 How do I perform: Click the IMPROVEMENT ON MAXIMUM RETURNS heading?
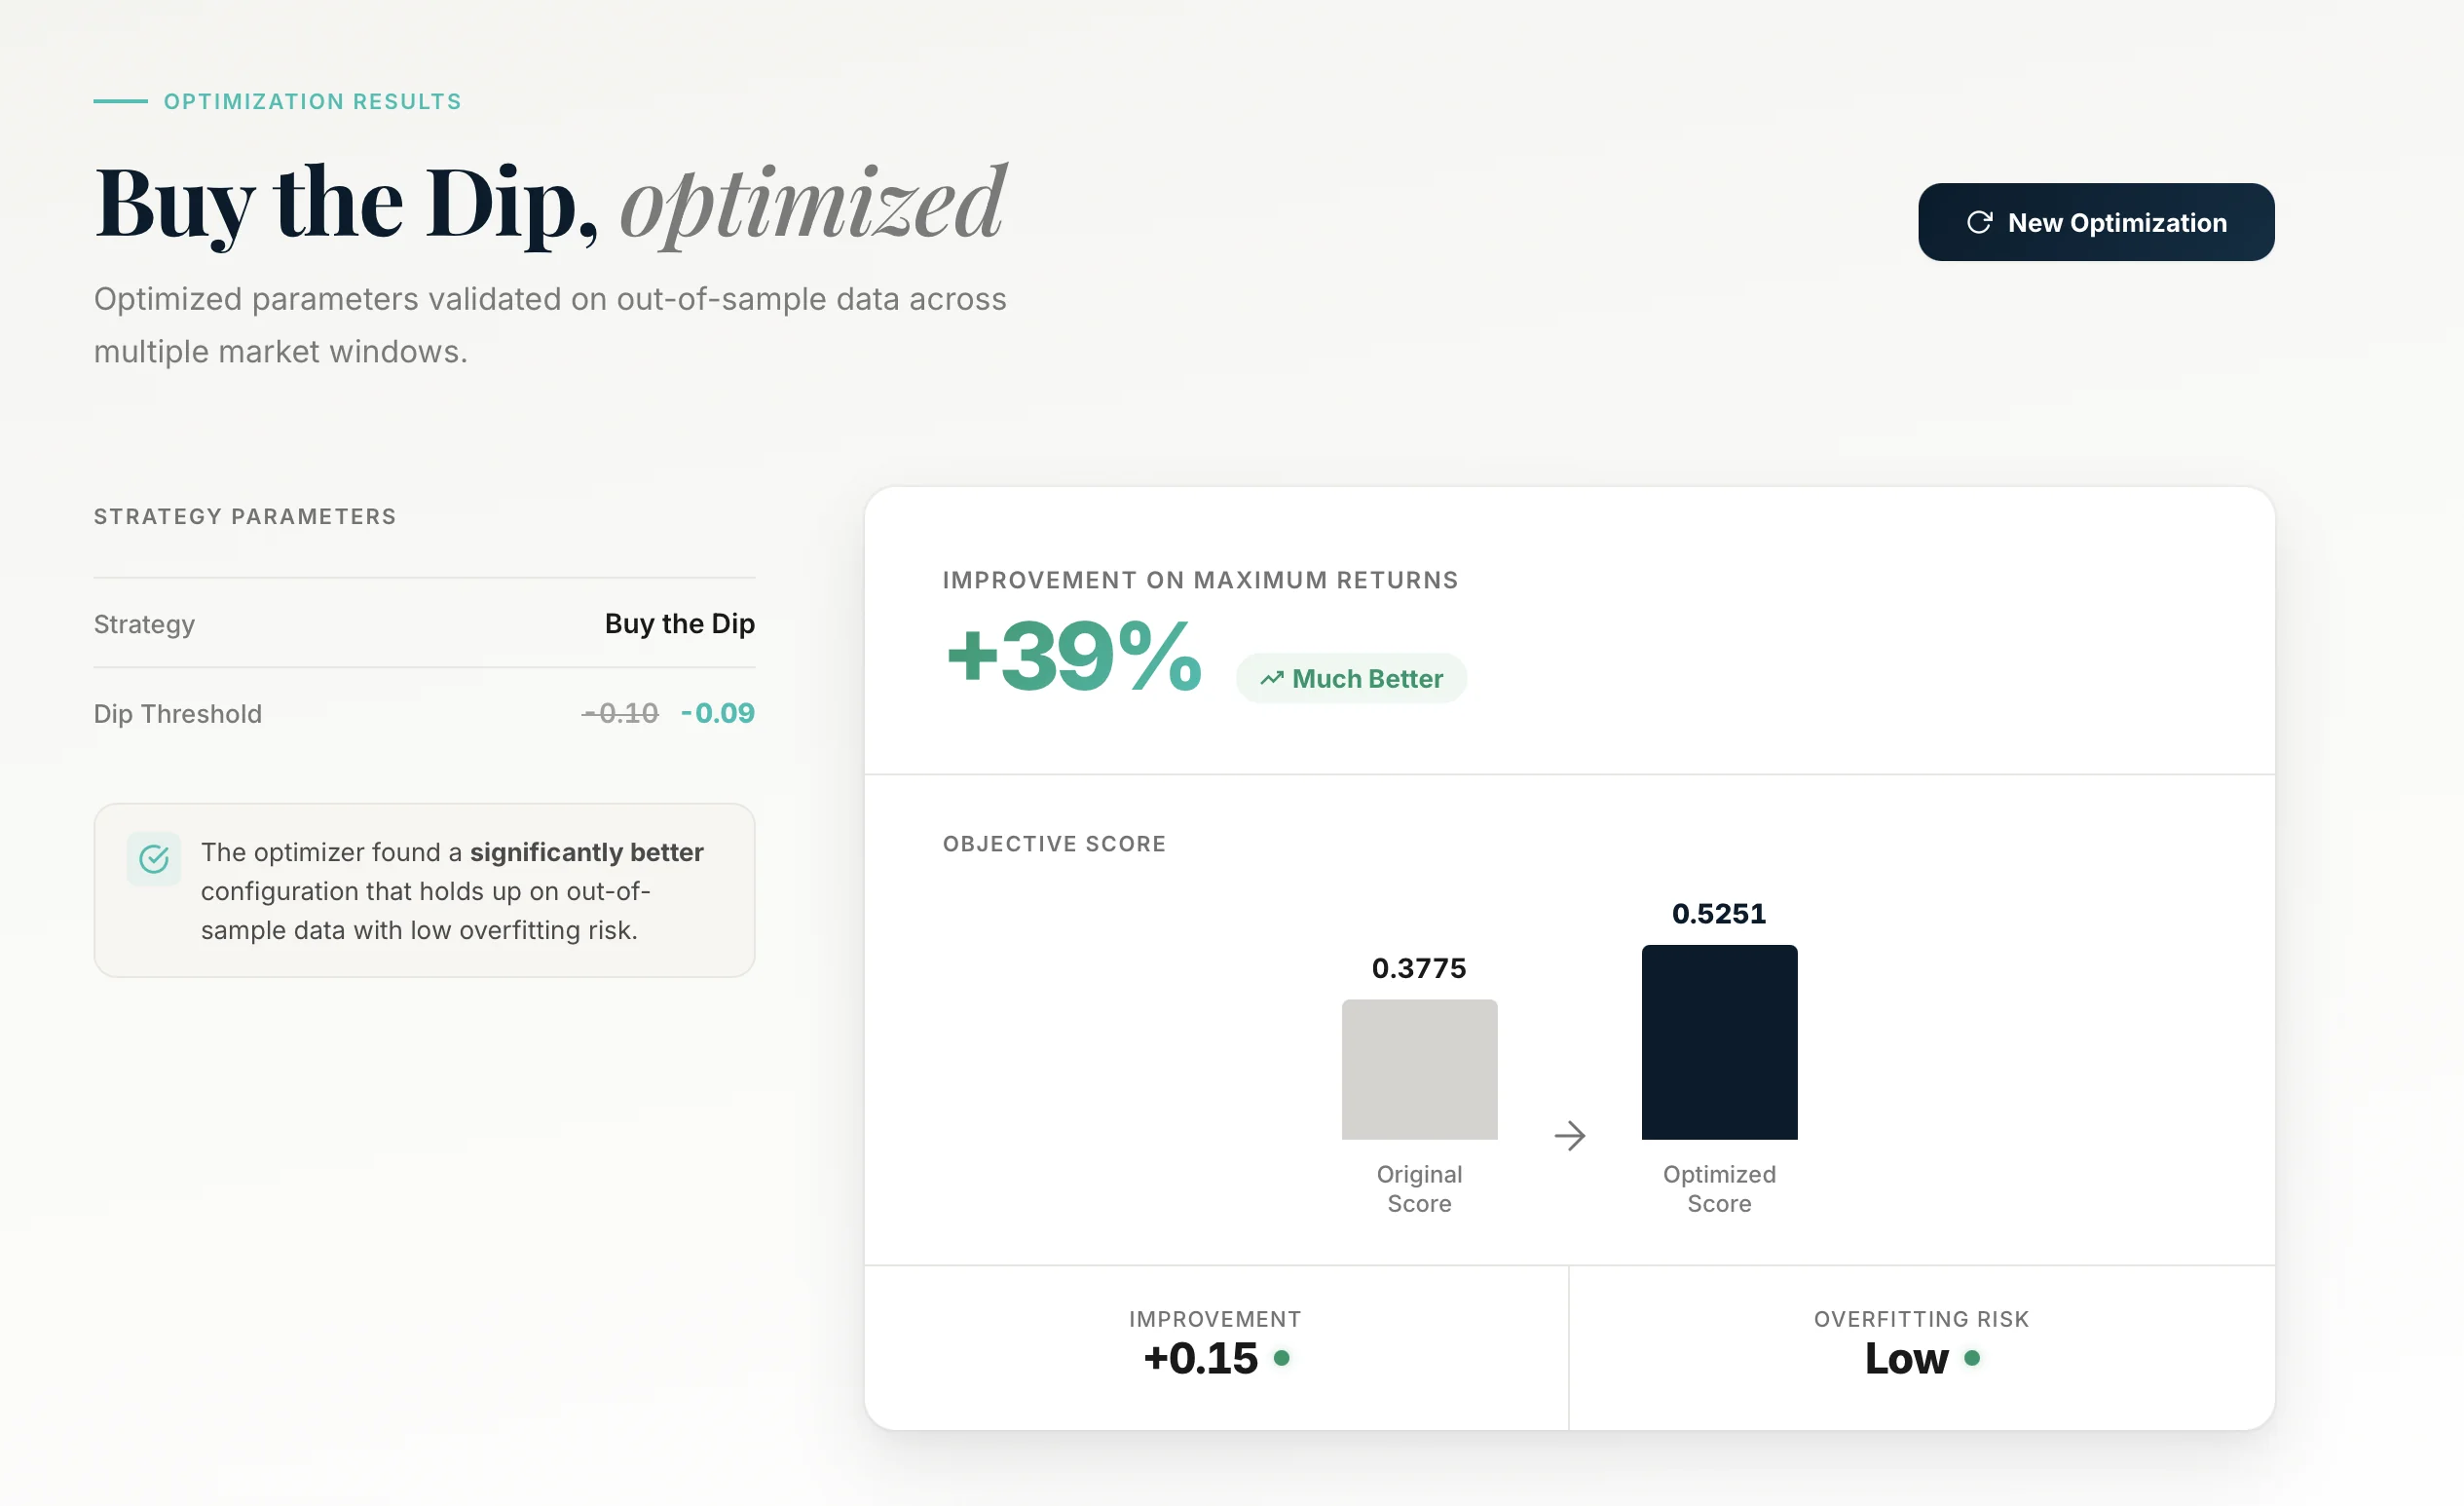point(1199,579)
